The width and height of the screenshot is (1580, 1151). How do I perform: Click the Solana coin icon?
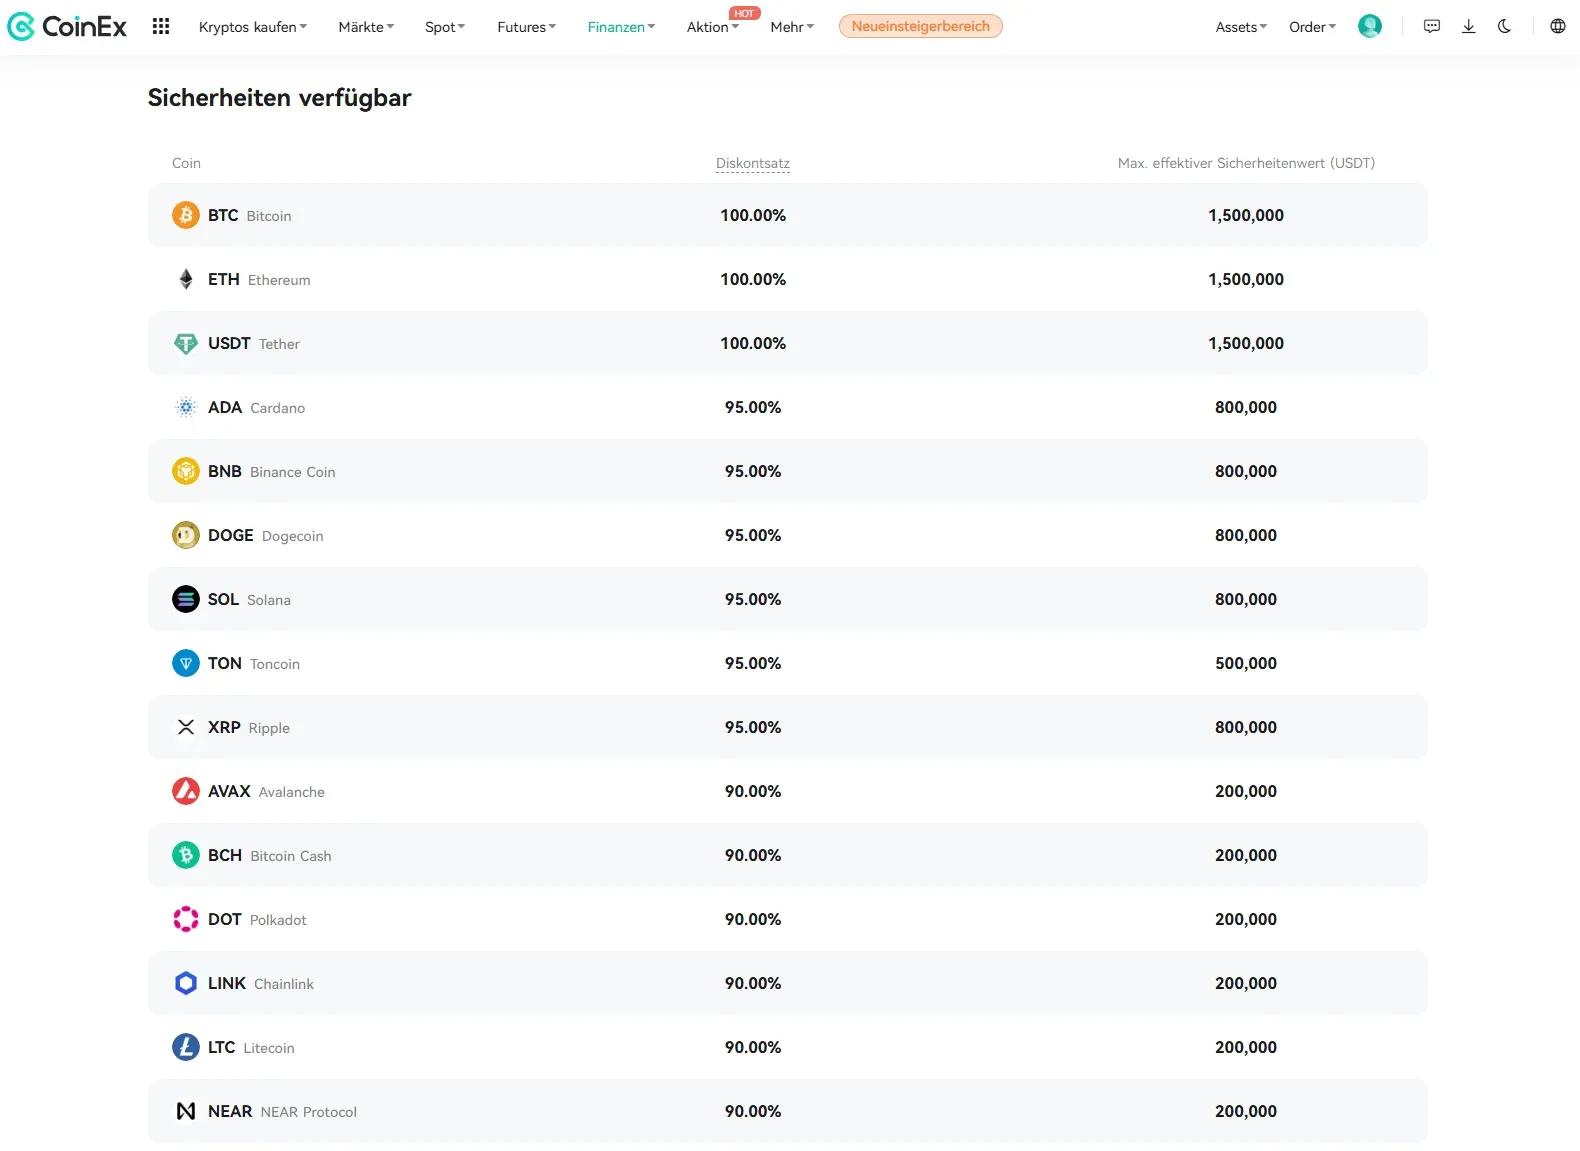pyautogui.click(x=186, y=599)
